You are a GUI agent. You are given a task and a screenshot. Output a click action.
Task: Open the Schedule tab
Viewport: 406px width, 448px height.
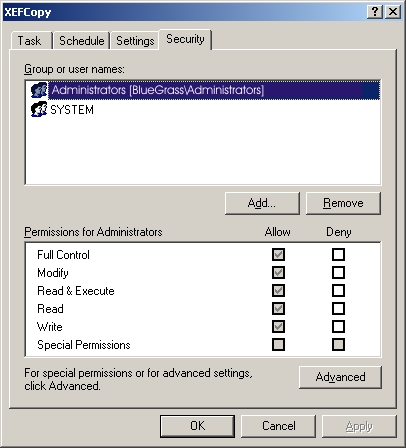click(x=82, y=41)
